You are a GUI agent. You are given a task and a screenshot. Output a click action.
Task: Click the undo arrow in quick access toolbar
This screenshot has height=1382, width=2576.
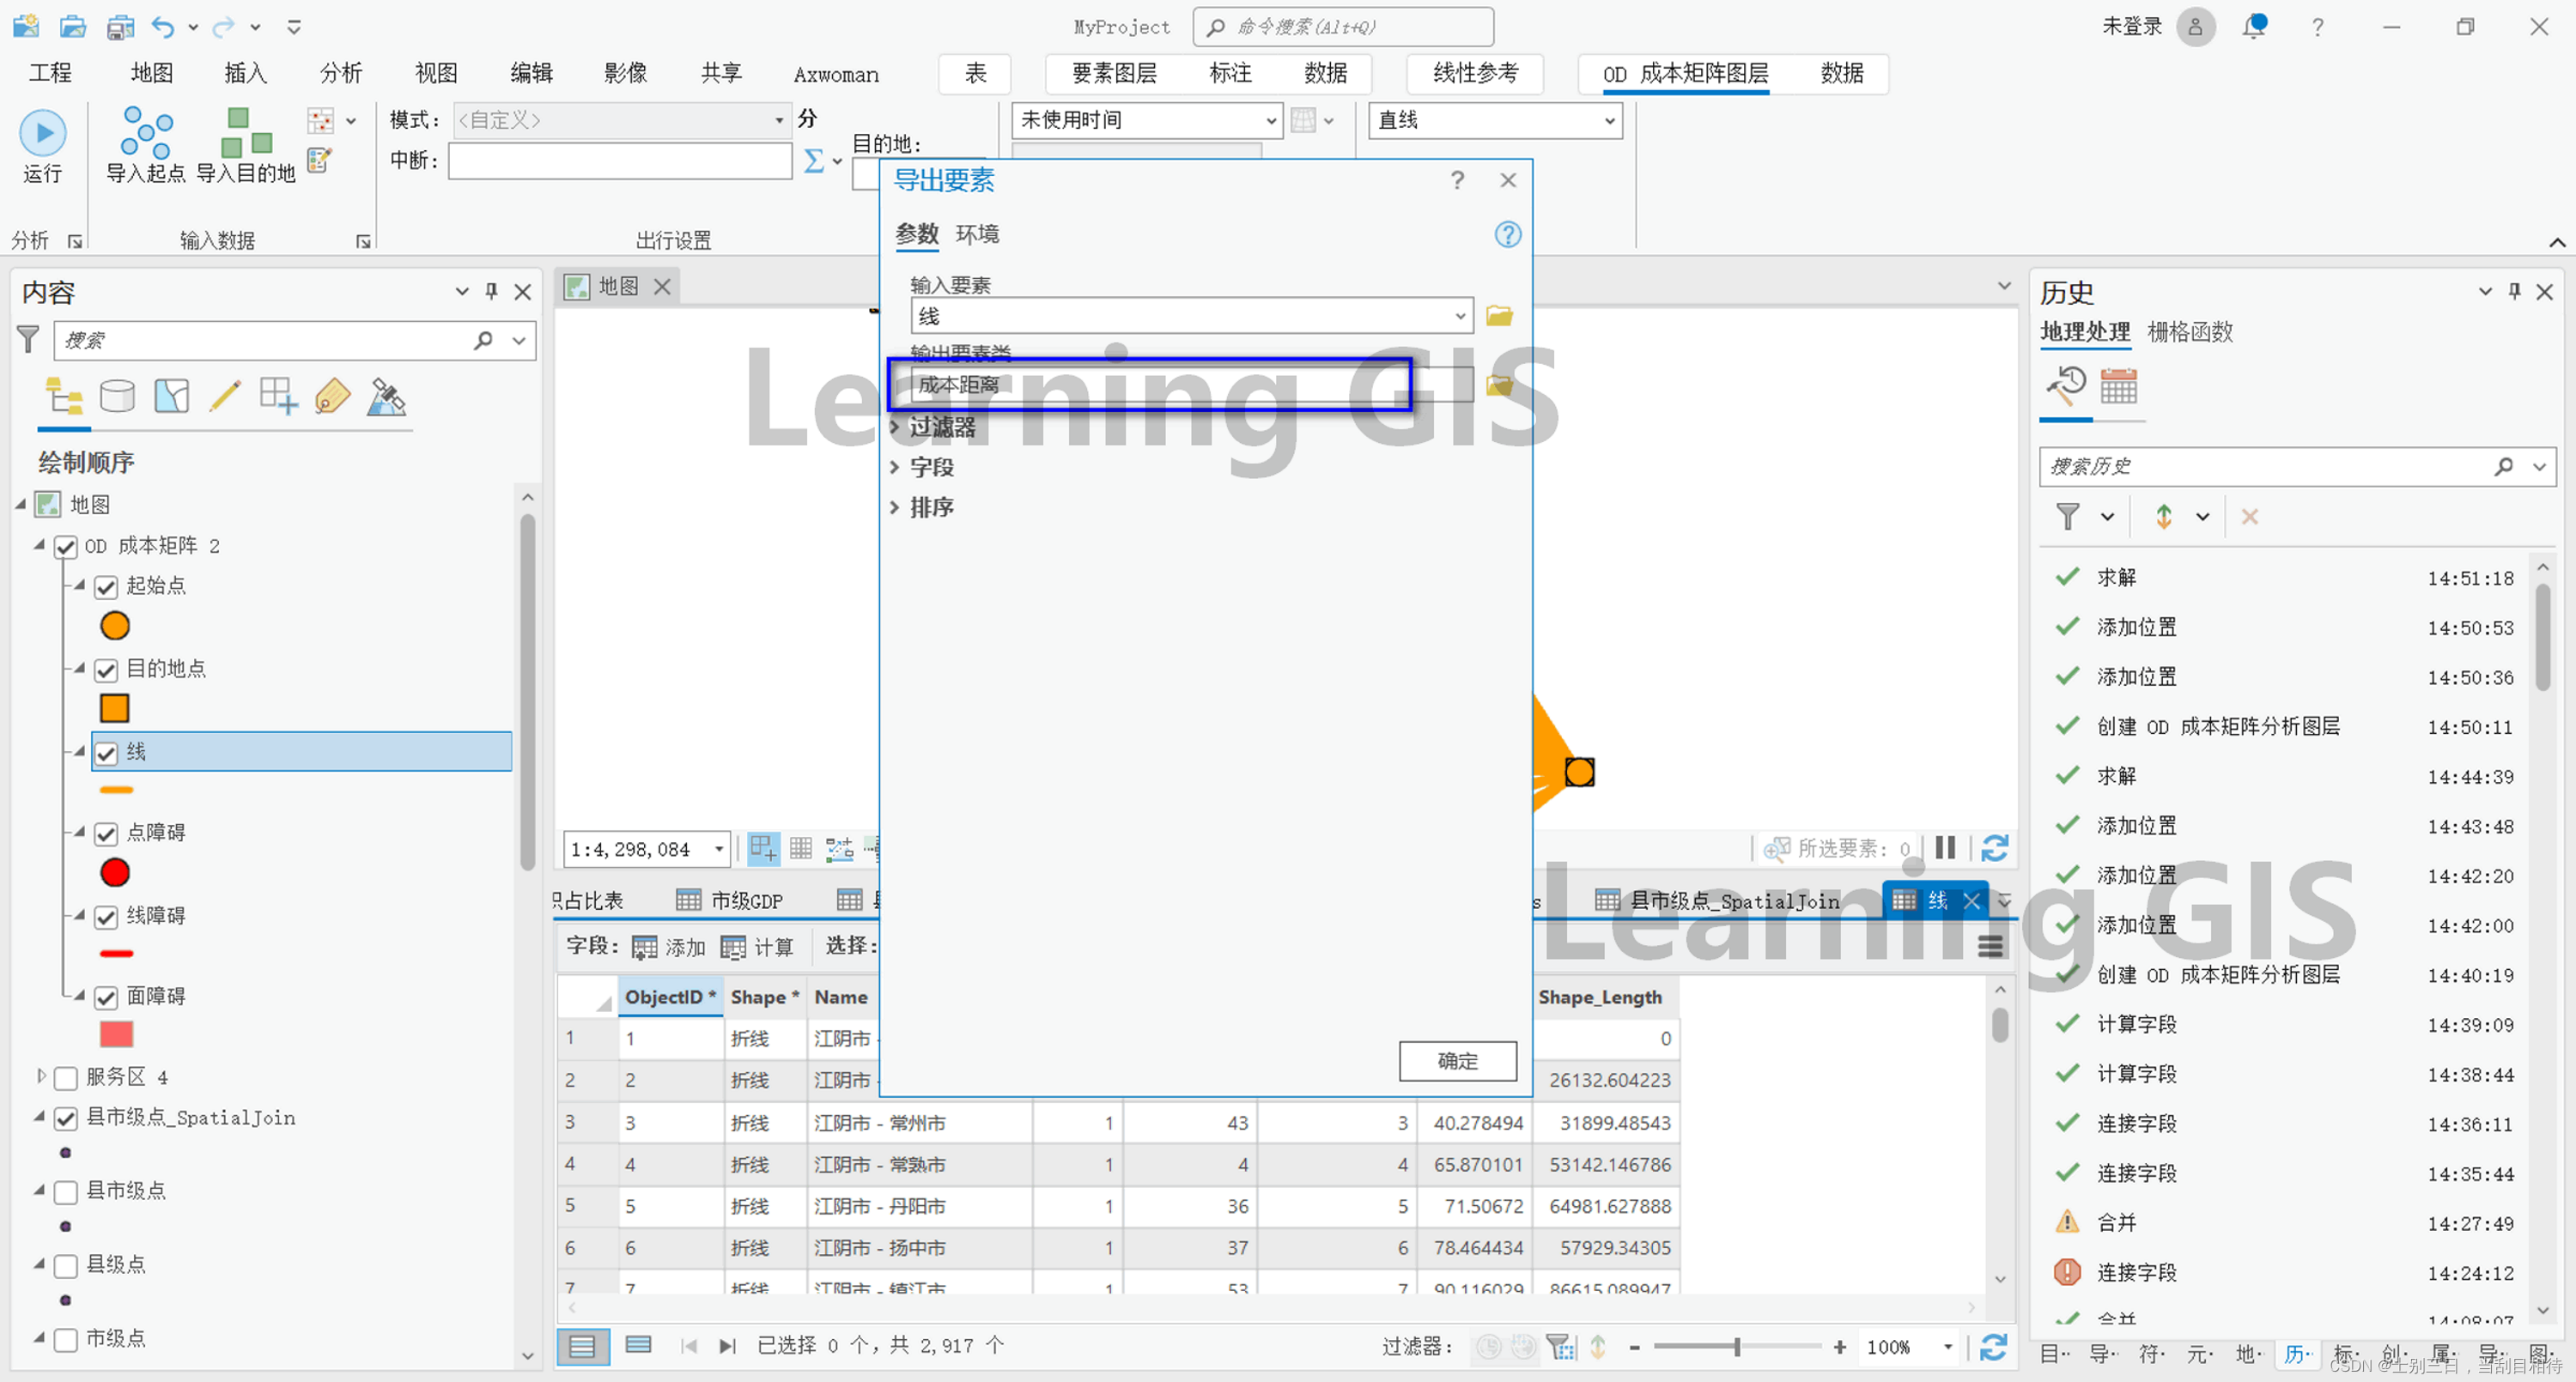click(163, 27)
